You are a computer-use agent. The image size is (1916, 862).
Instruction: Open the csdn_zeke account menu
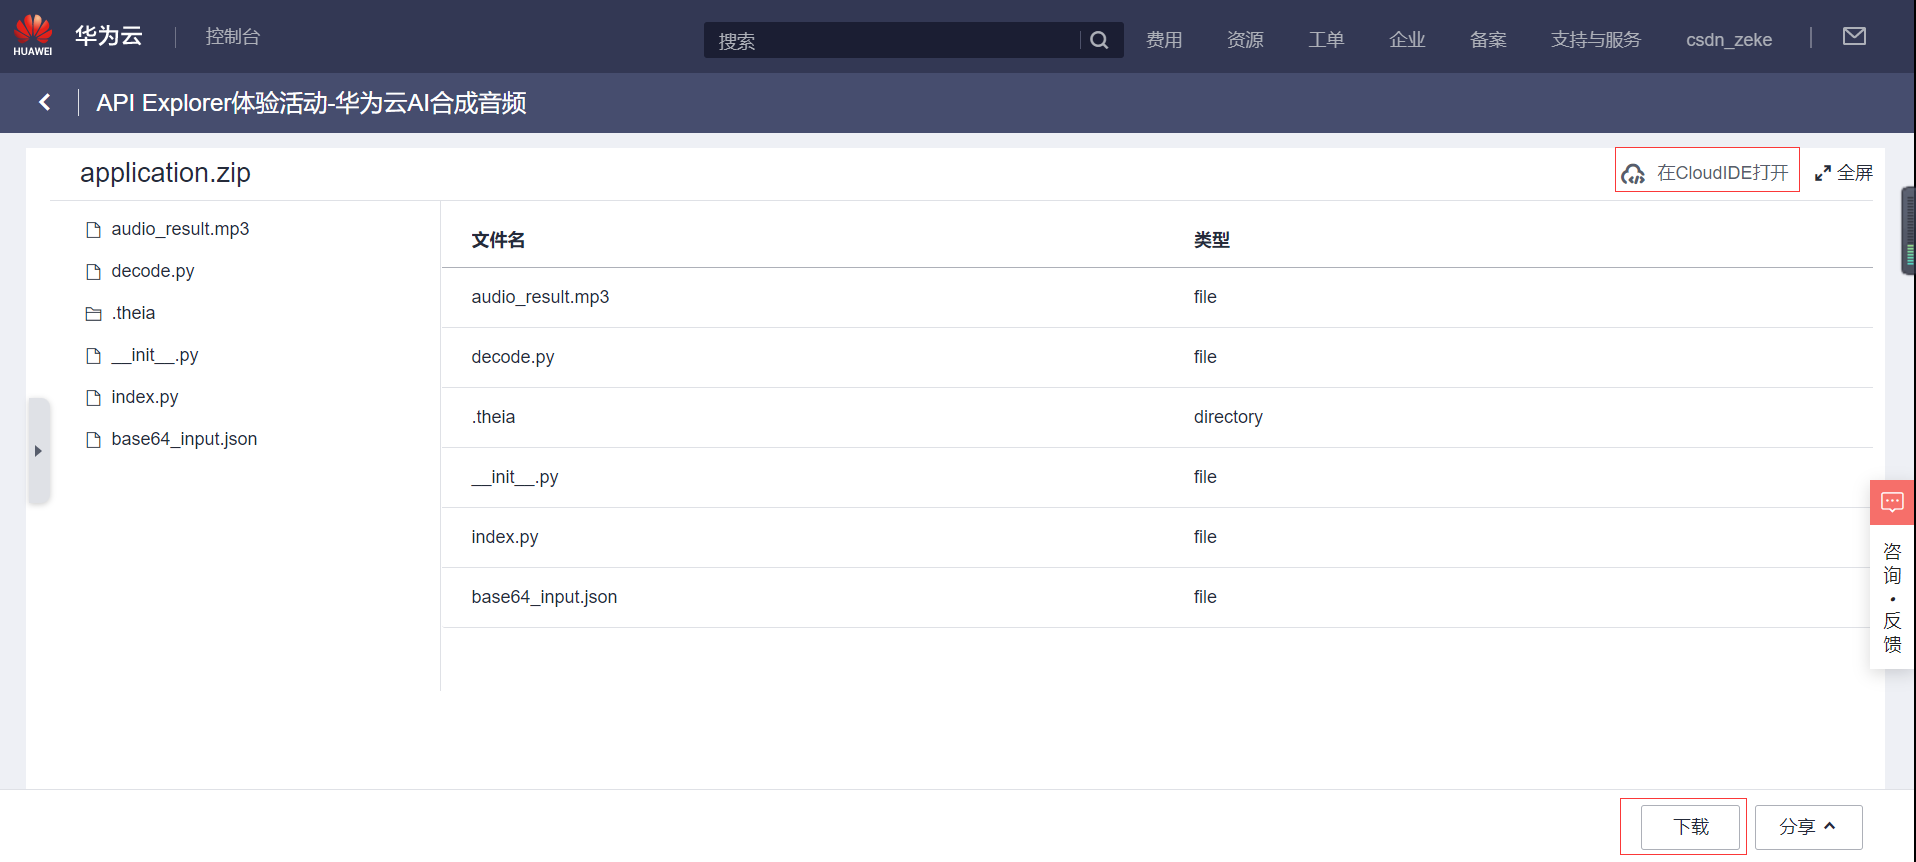[x=1728, y=40]
